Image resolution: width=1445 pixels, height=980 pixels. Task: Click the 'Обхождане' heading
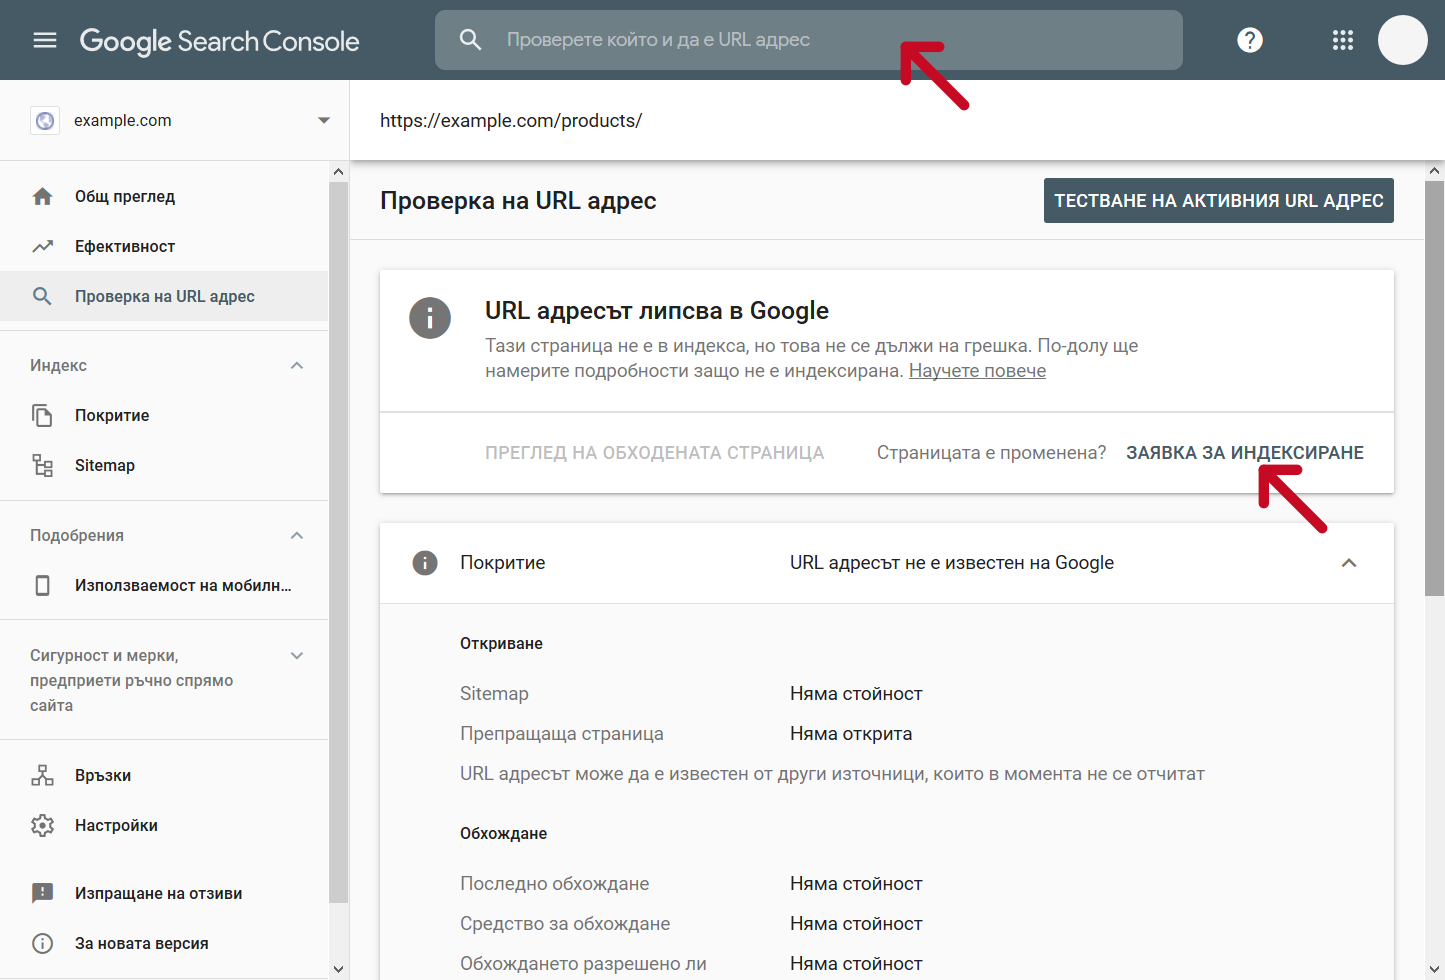click(503, 834)
